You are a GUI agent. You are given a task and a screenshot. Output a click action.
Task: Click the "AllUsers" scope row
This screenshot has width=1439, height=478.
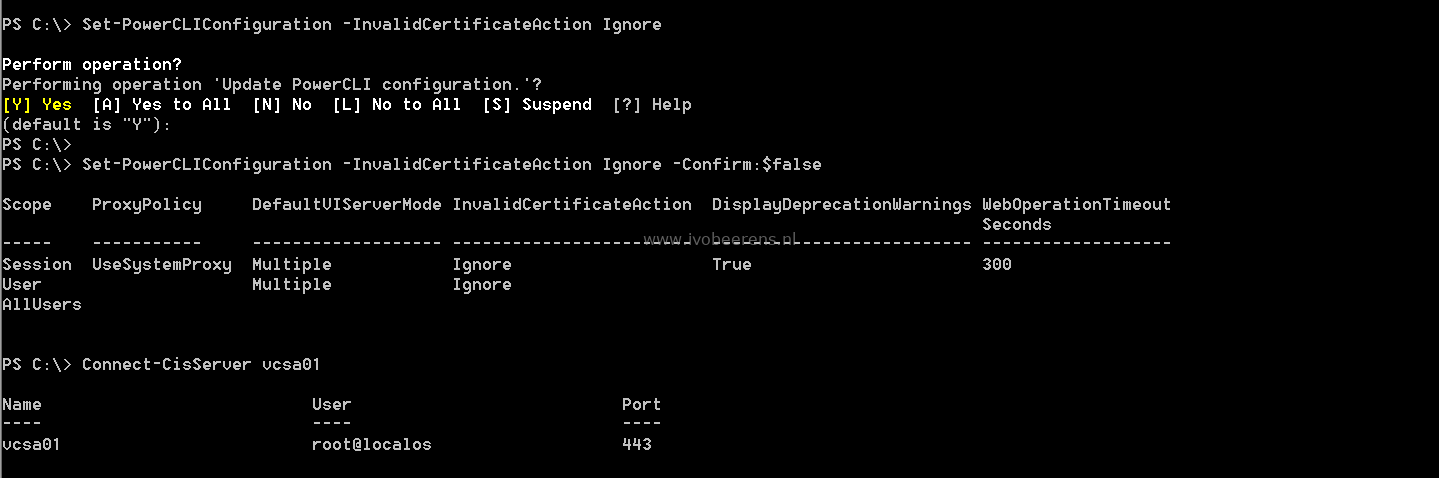[42, 304]
